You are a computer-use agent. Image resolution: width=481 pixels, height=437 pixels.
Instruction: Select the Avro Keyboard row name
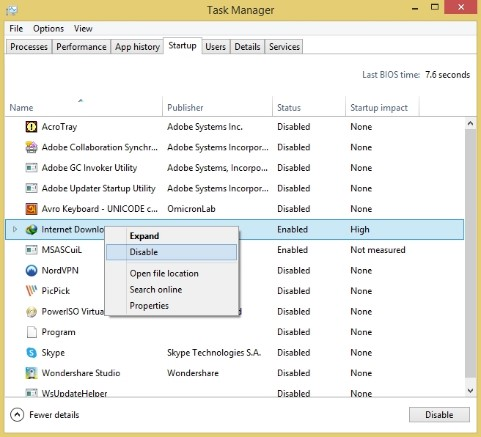tap(99, 209)
